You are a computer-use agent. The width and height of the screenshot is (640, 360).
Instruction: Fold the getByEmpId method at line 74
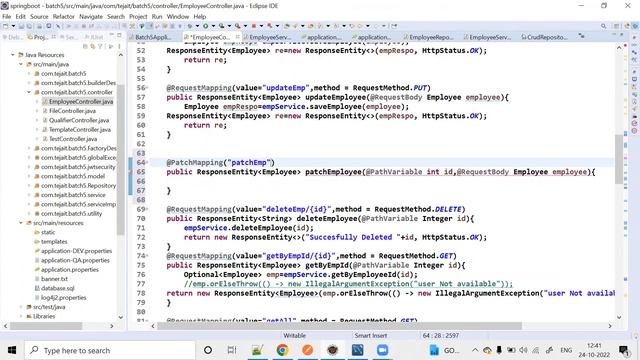point(147,256)
